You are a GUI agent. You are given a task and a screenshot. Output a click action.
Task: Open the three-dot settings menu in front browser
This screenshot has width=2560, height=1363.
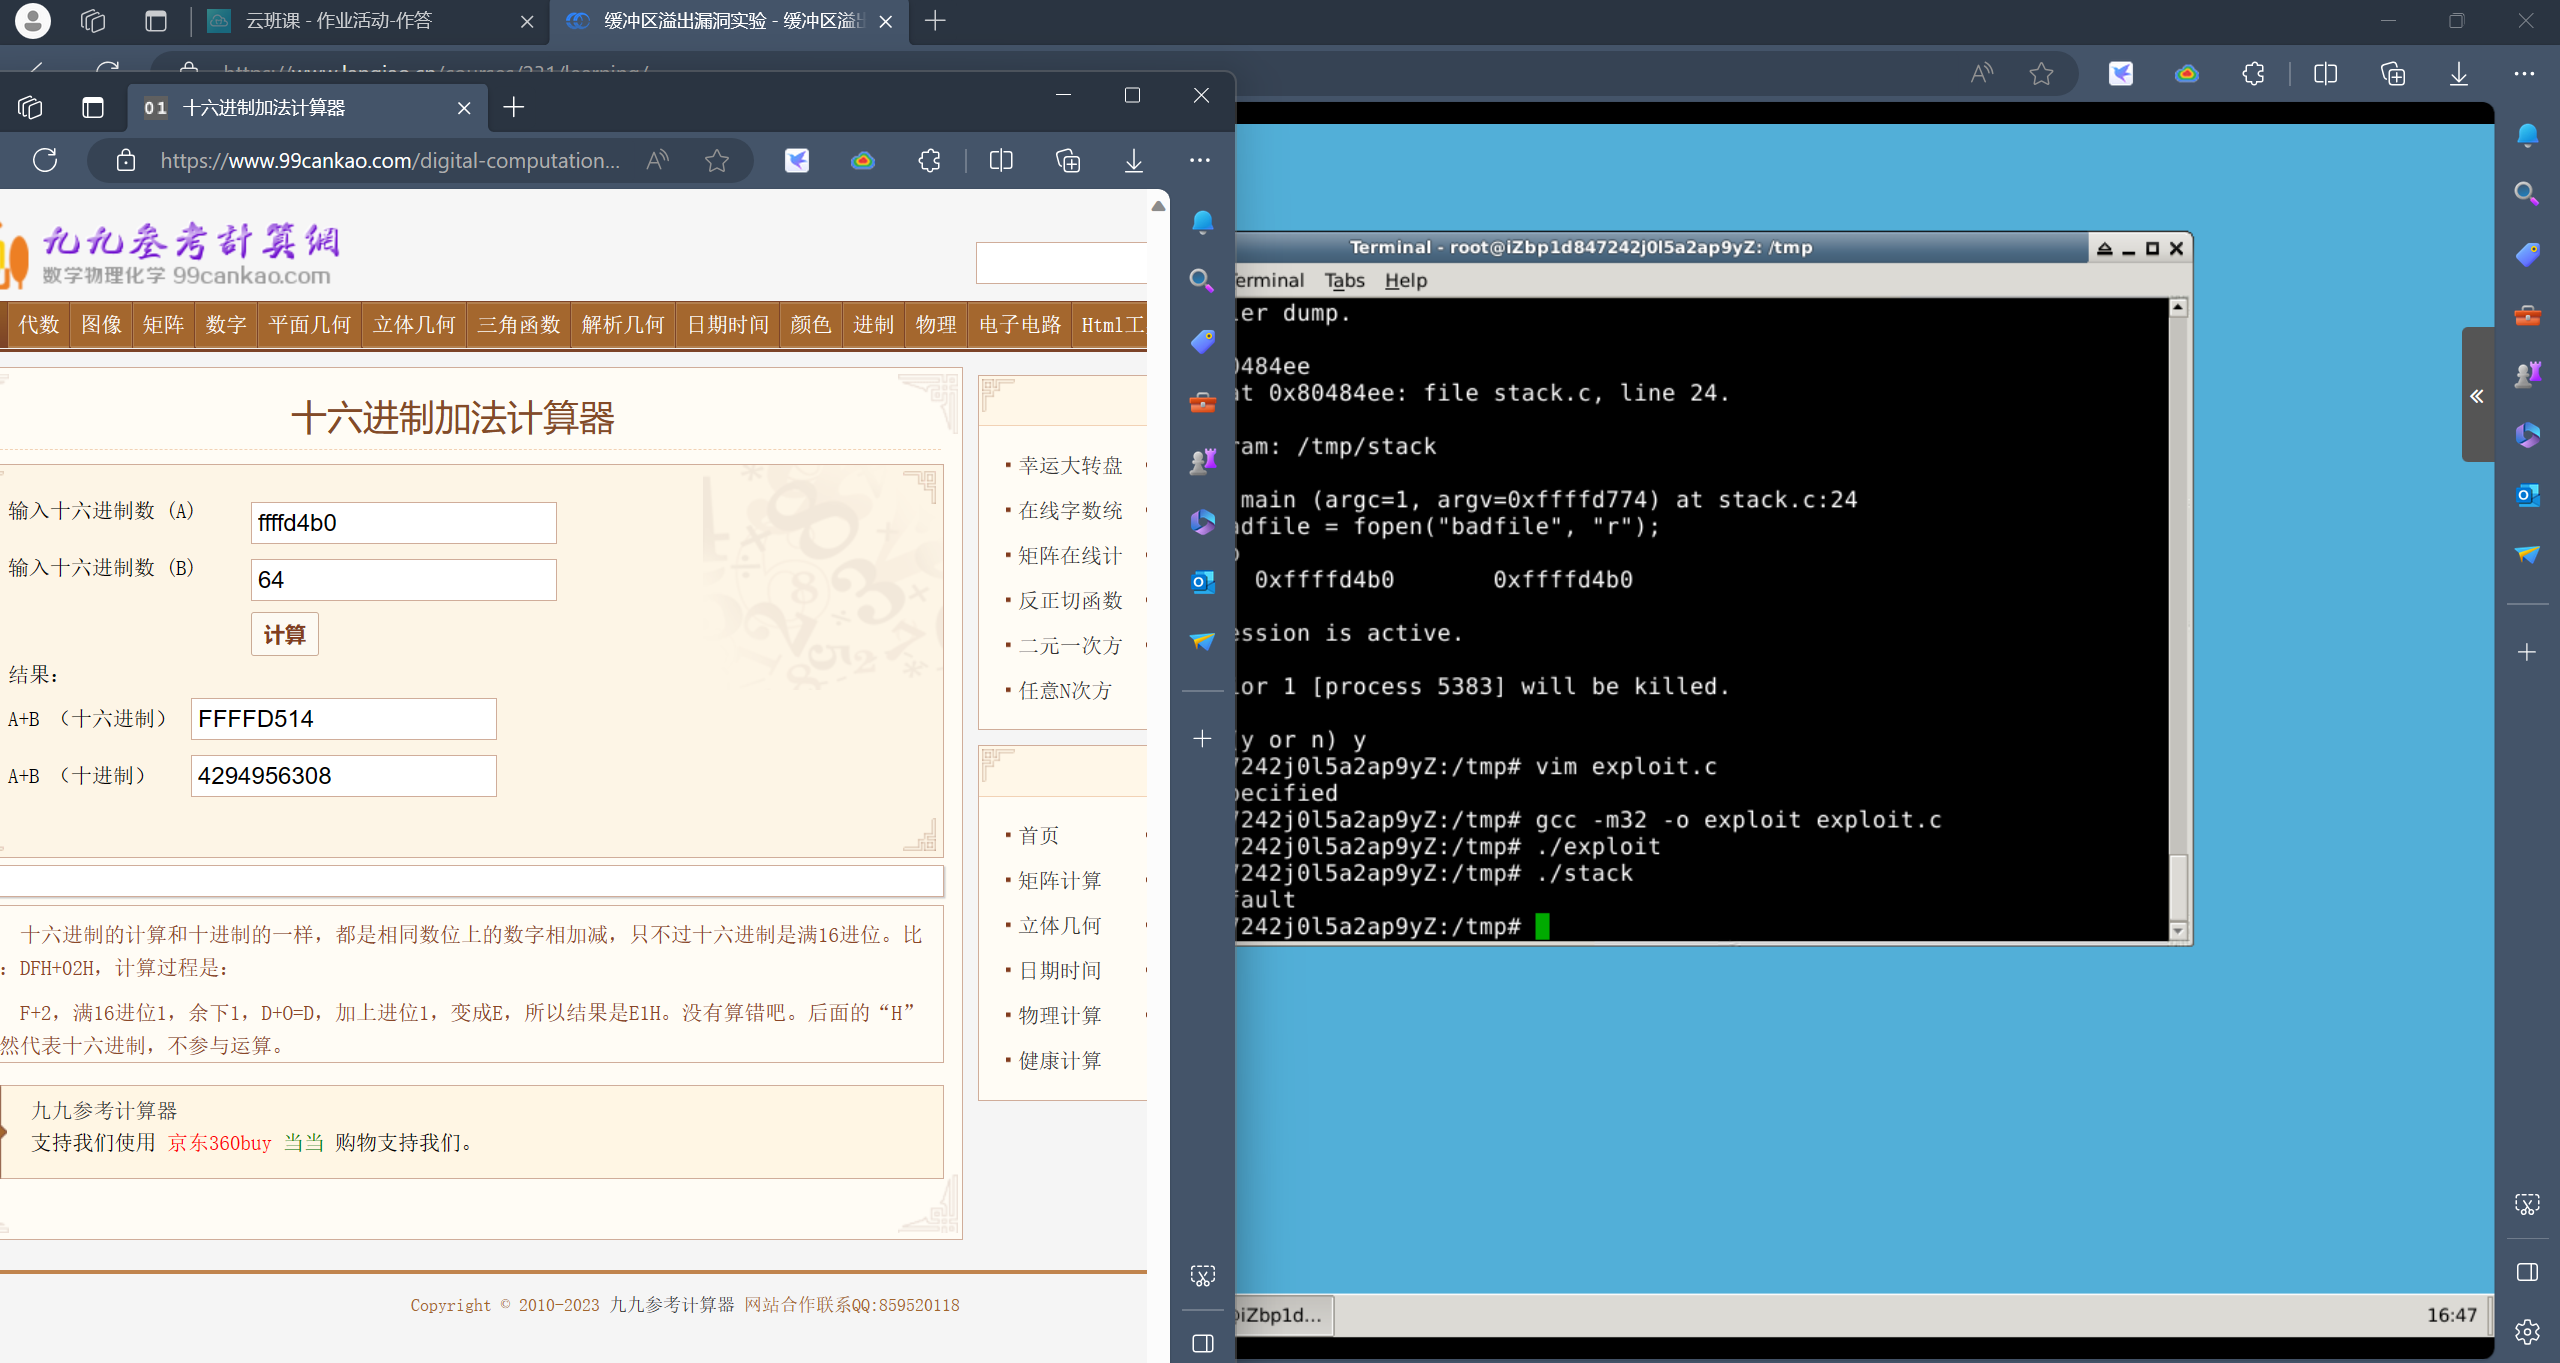pyautogui.click(x=1199, y=160)
